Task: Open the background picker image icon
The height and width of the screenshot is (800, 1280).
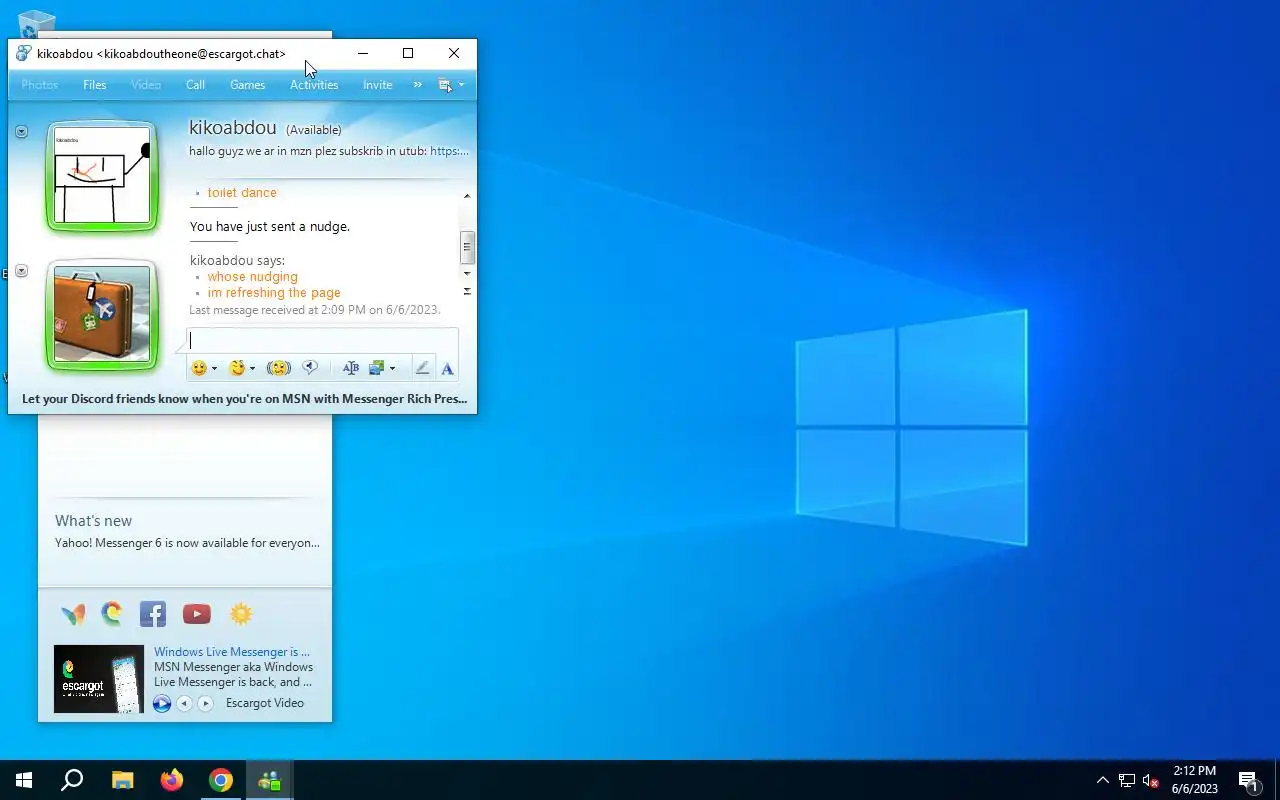Action: [377, 368]
